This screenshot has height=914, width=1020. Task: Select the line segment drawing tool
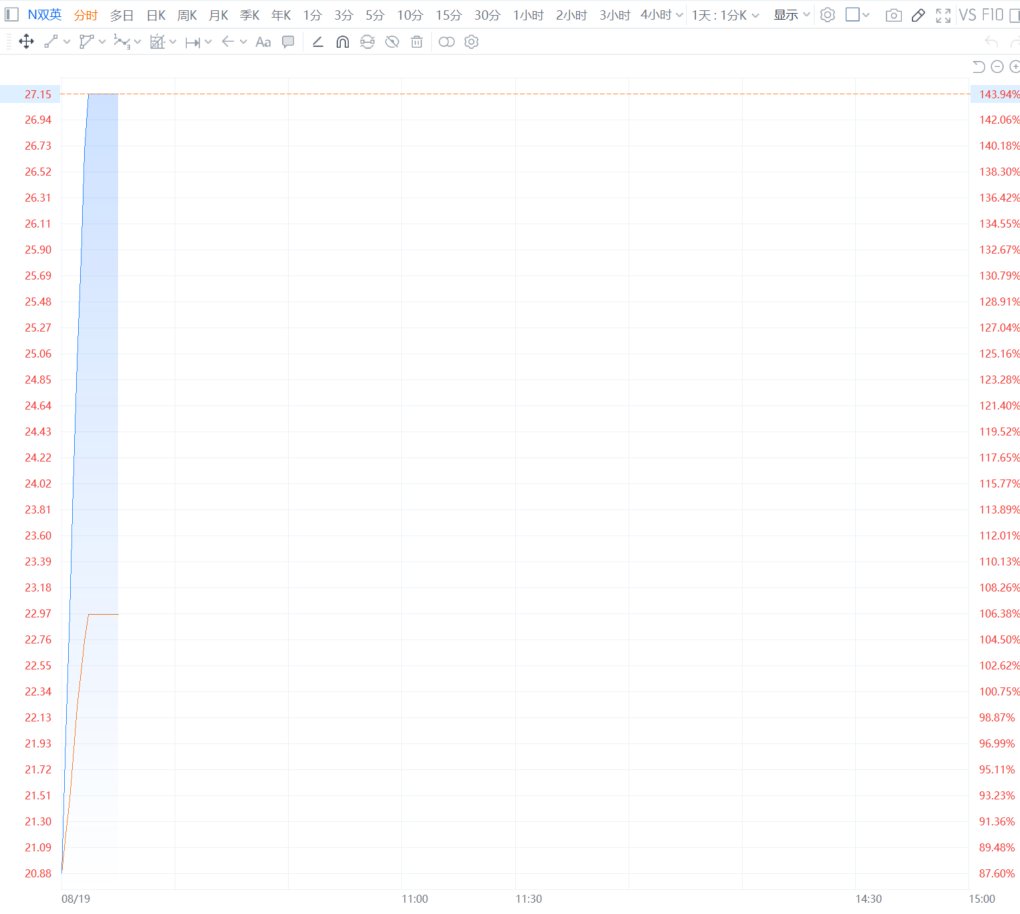(x=51, y=42)
